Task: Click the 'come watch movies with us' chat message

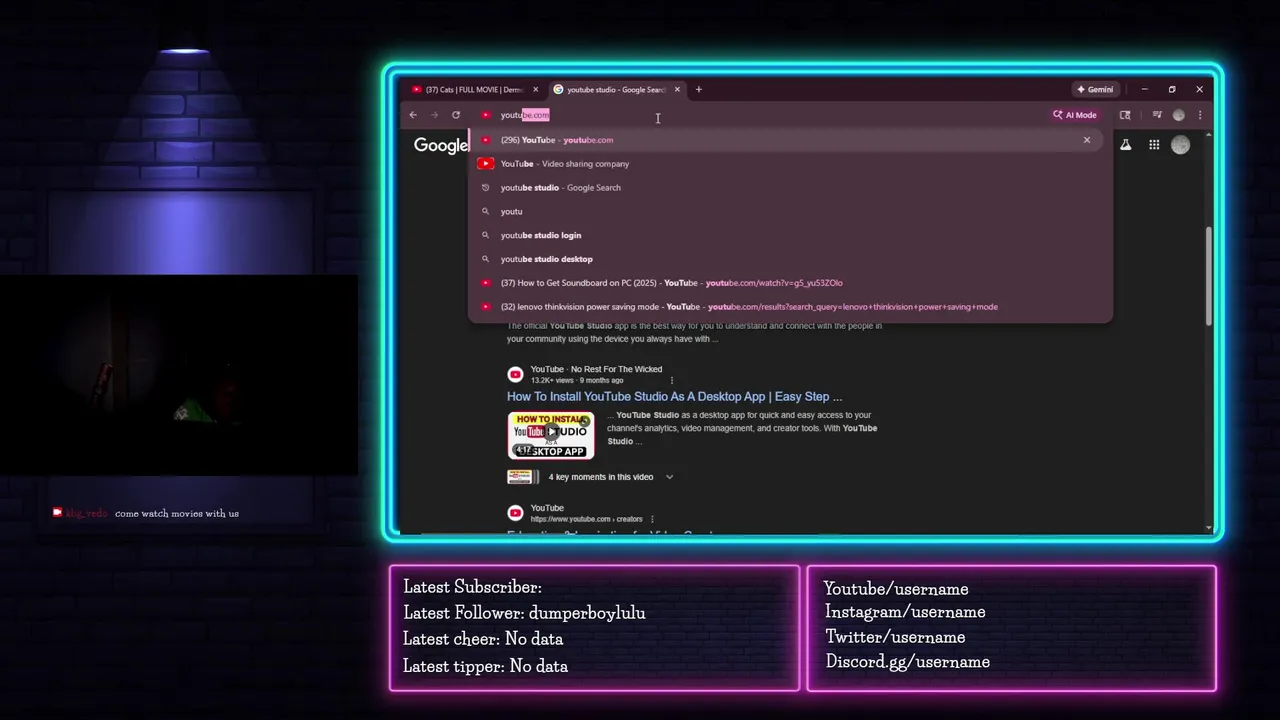Action: [x=177, y=513]
